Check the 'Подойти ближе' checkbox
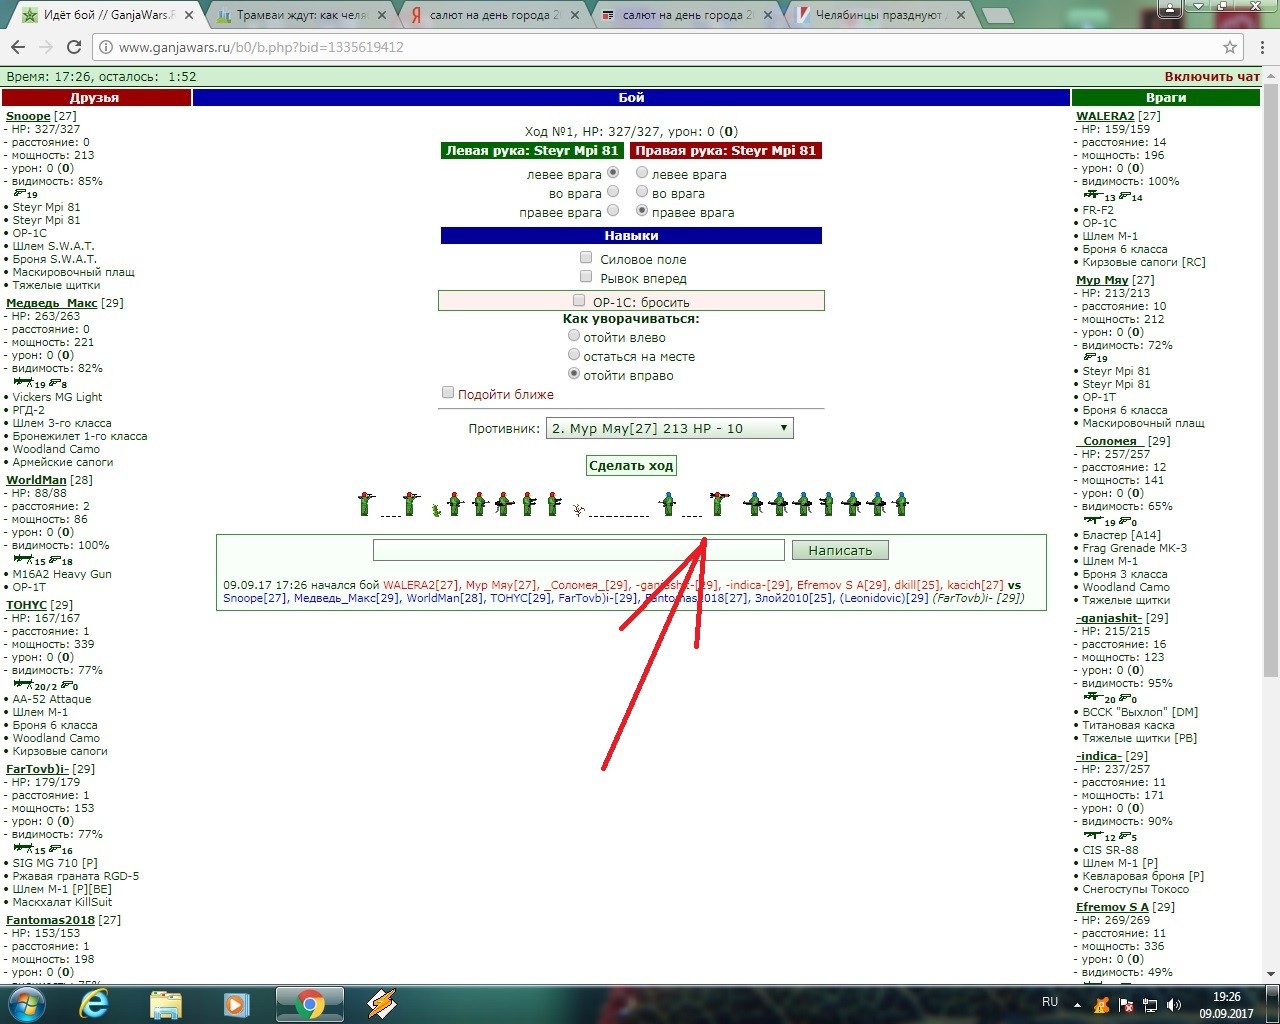The image size is (1280, 1024). (x=448, y=393)
